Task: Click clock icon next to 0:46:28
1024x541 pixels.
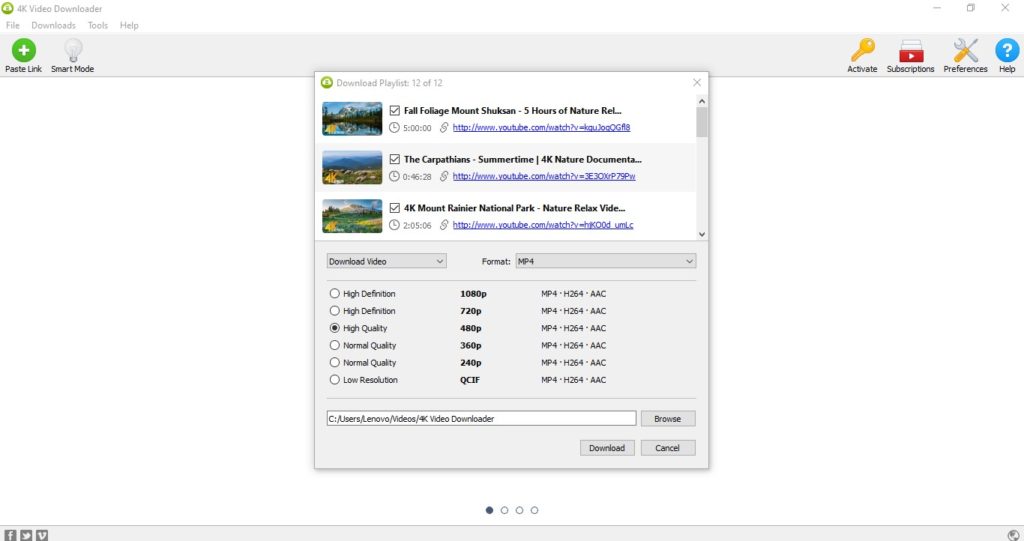Action: pyautogui.click(x=394, y=176)
